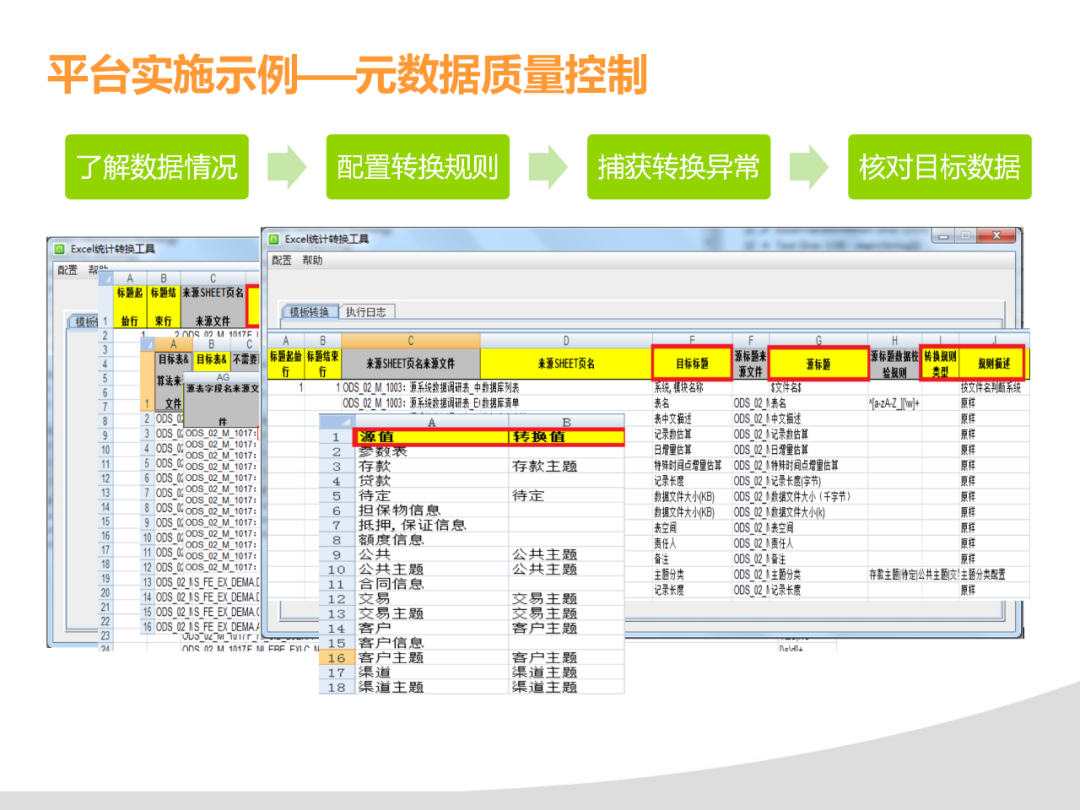Select 日增量估算 cell in 目标标题 column

[x=692, y=450]
